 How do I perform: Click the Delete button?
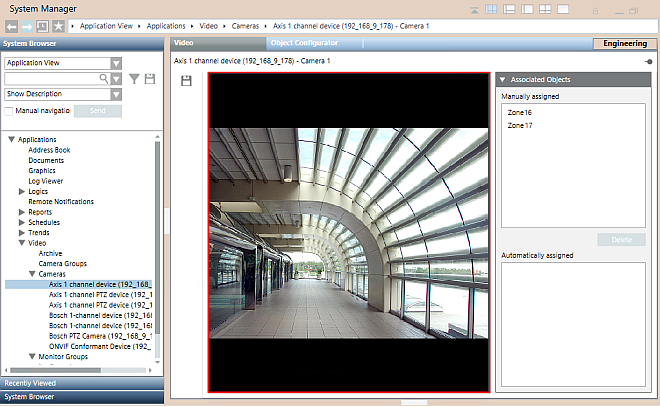pyautogui.click(x=620, y=240)
